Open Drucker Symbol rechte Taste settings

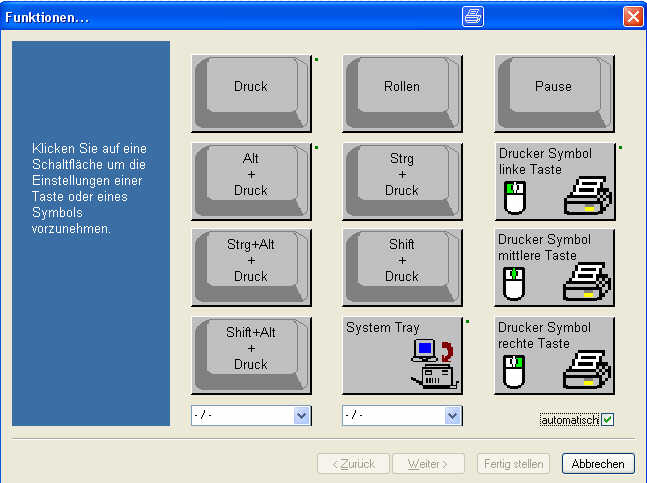click(x=554, y=356)
